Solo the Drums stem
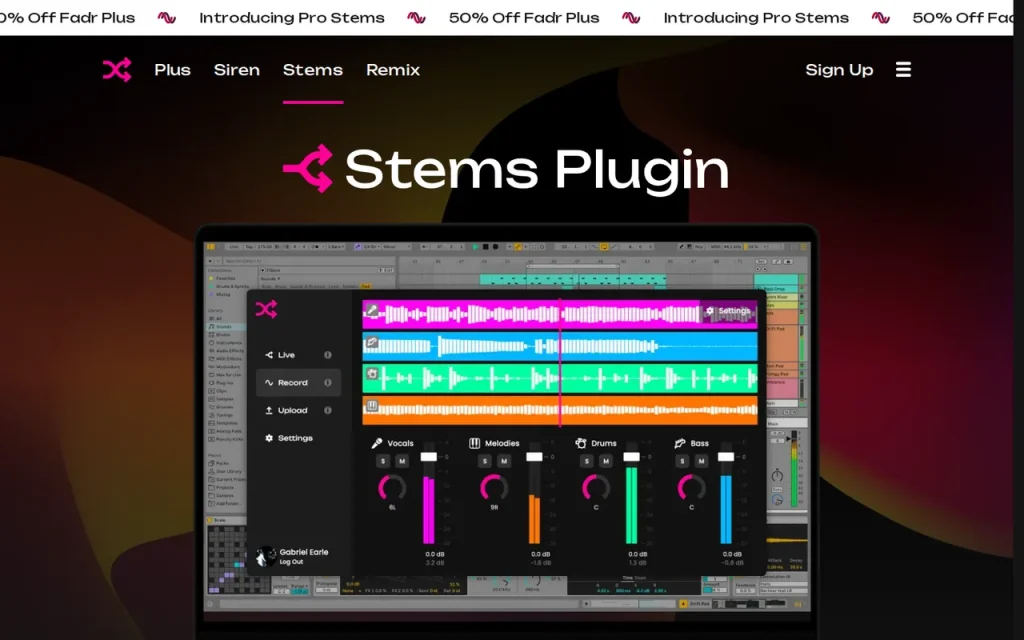 (x=587, y=461)
